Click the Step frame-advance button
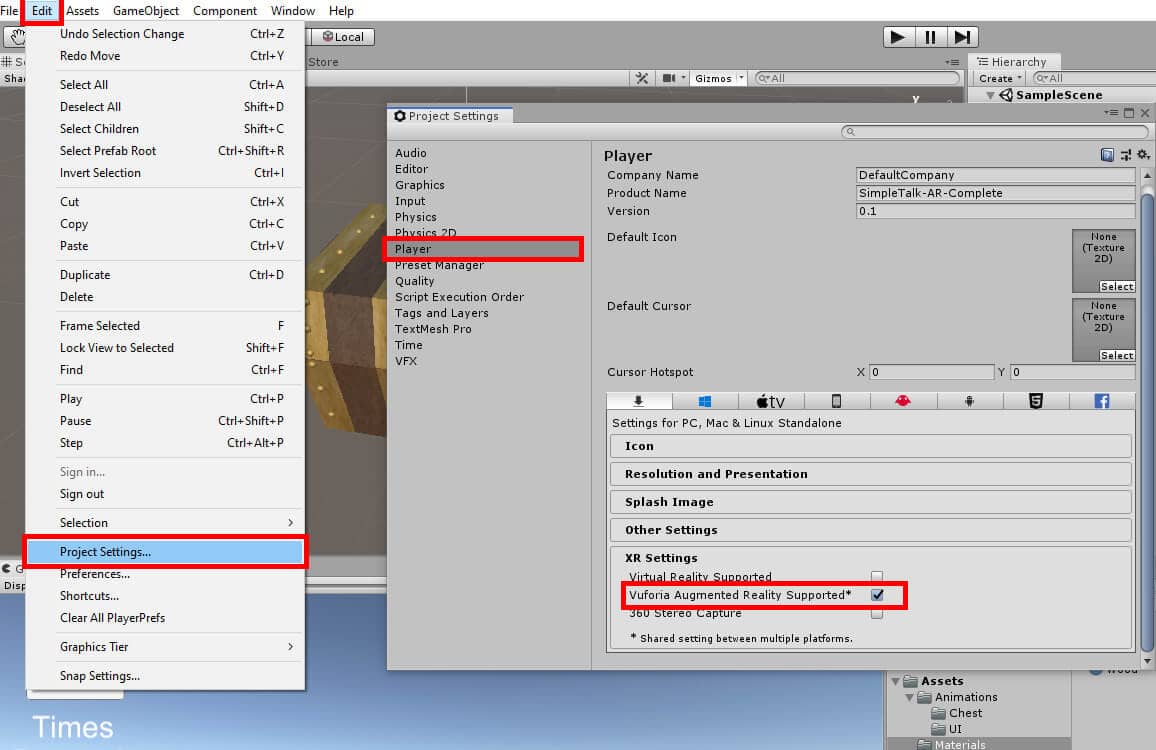This screenshot has width=1156, height=750. click(961, 37)
